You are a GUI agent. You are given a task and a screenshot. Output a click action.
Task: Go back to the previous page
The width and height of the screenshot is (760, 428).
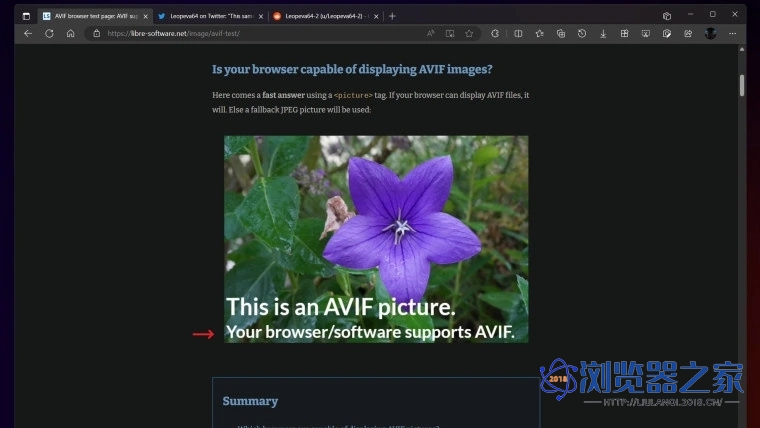pos(28,33)
